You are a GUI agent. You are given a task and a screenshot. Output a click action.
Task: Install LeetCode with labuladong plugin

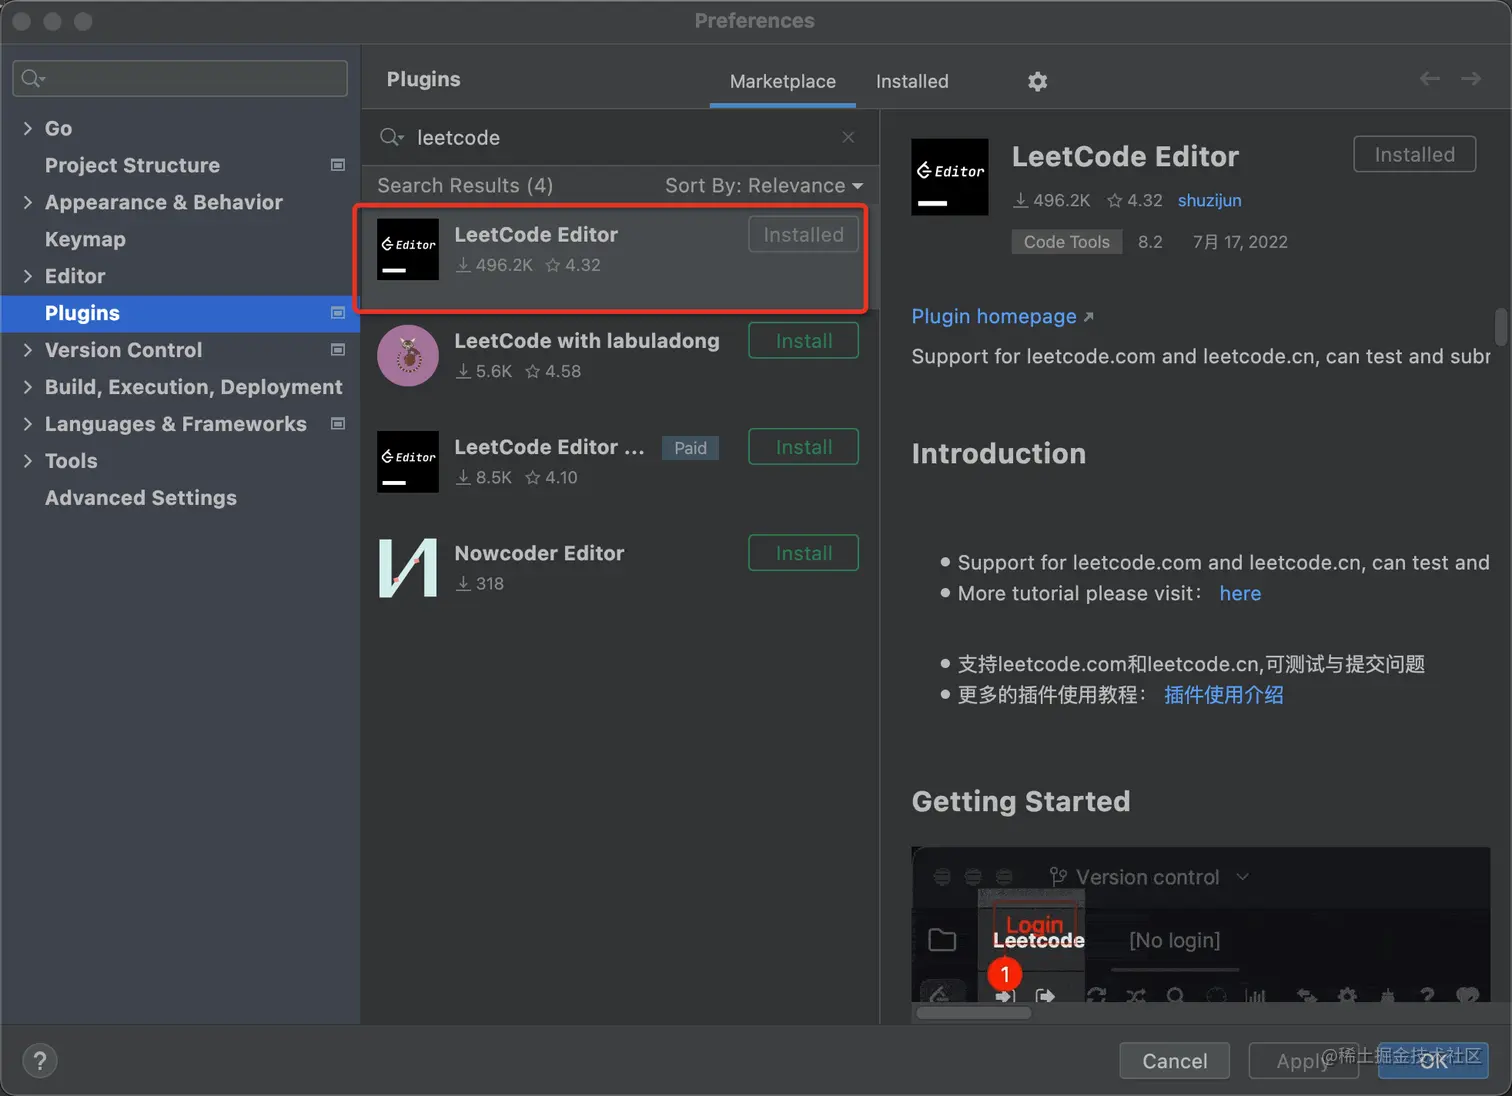click(803, 341)
